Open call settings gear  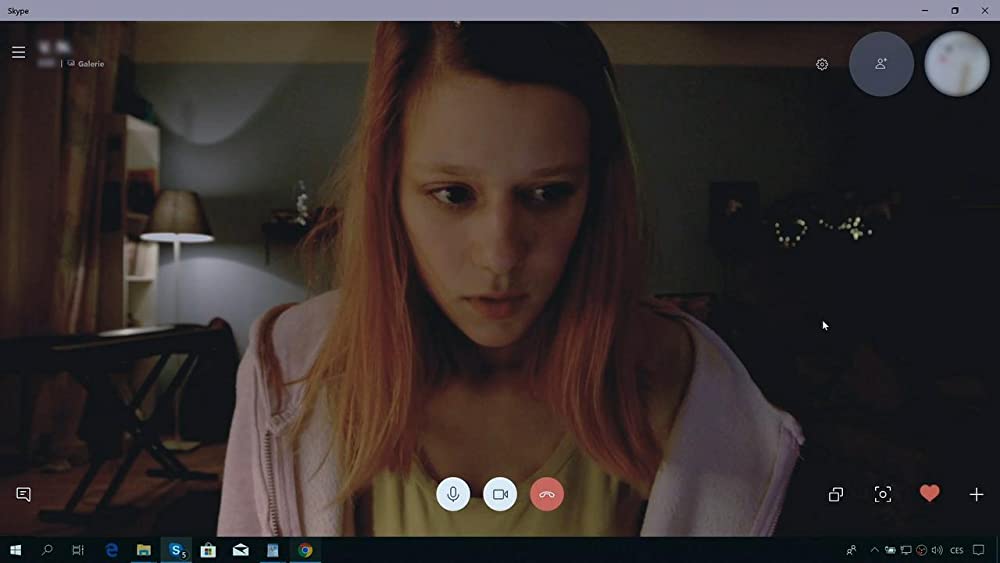(x=822, y=64)
